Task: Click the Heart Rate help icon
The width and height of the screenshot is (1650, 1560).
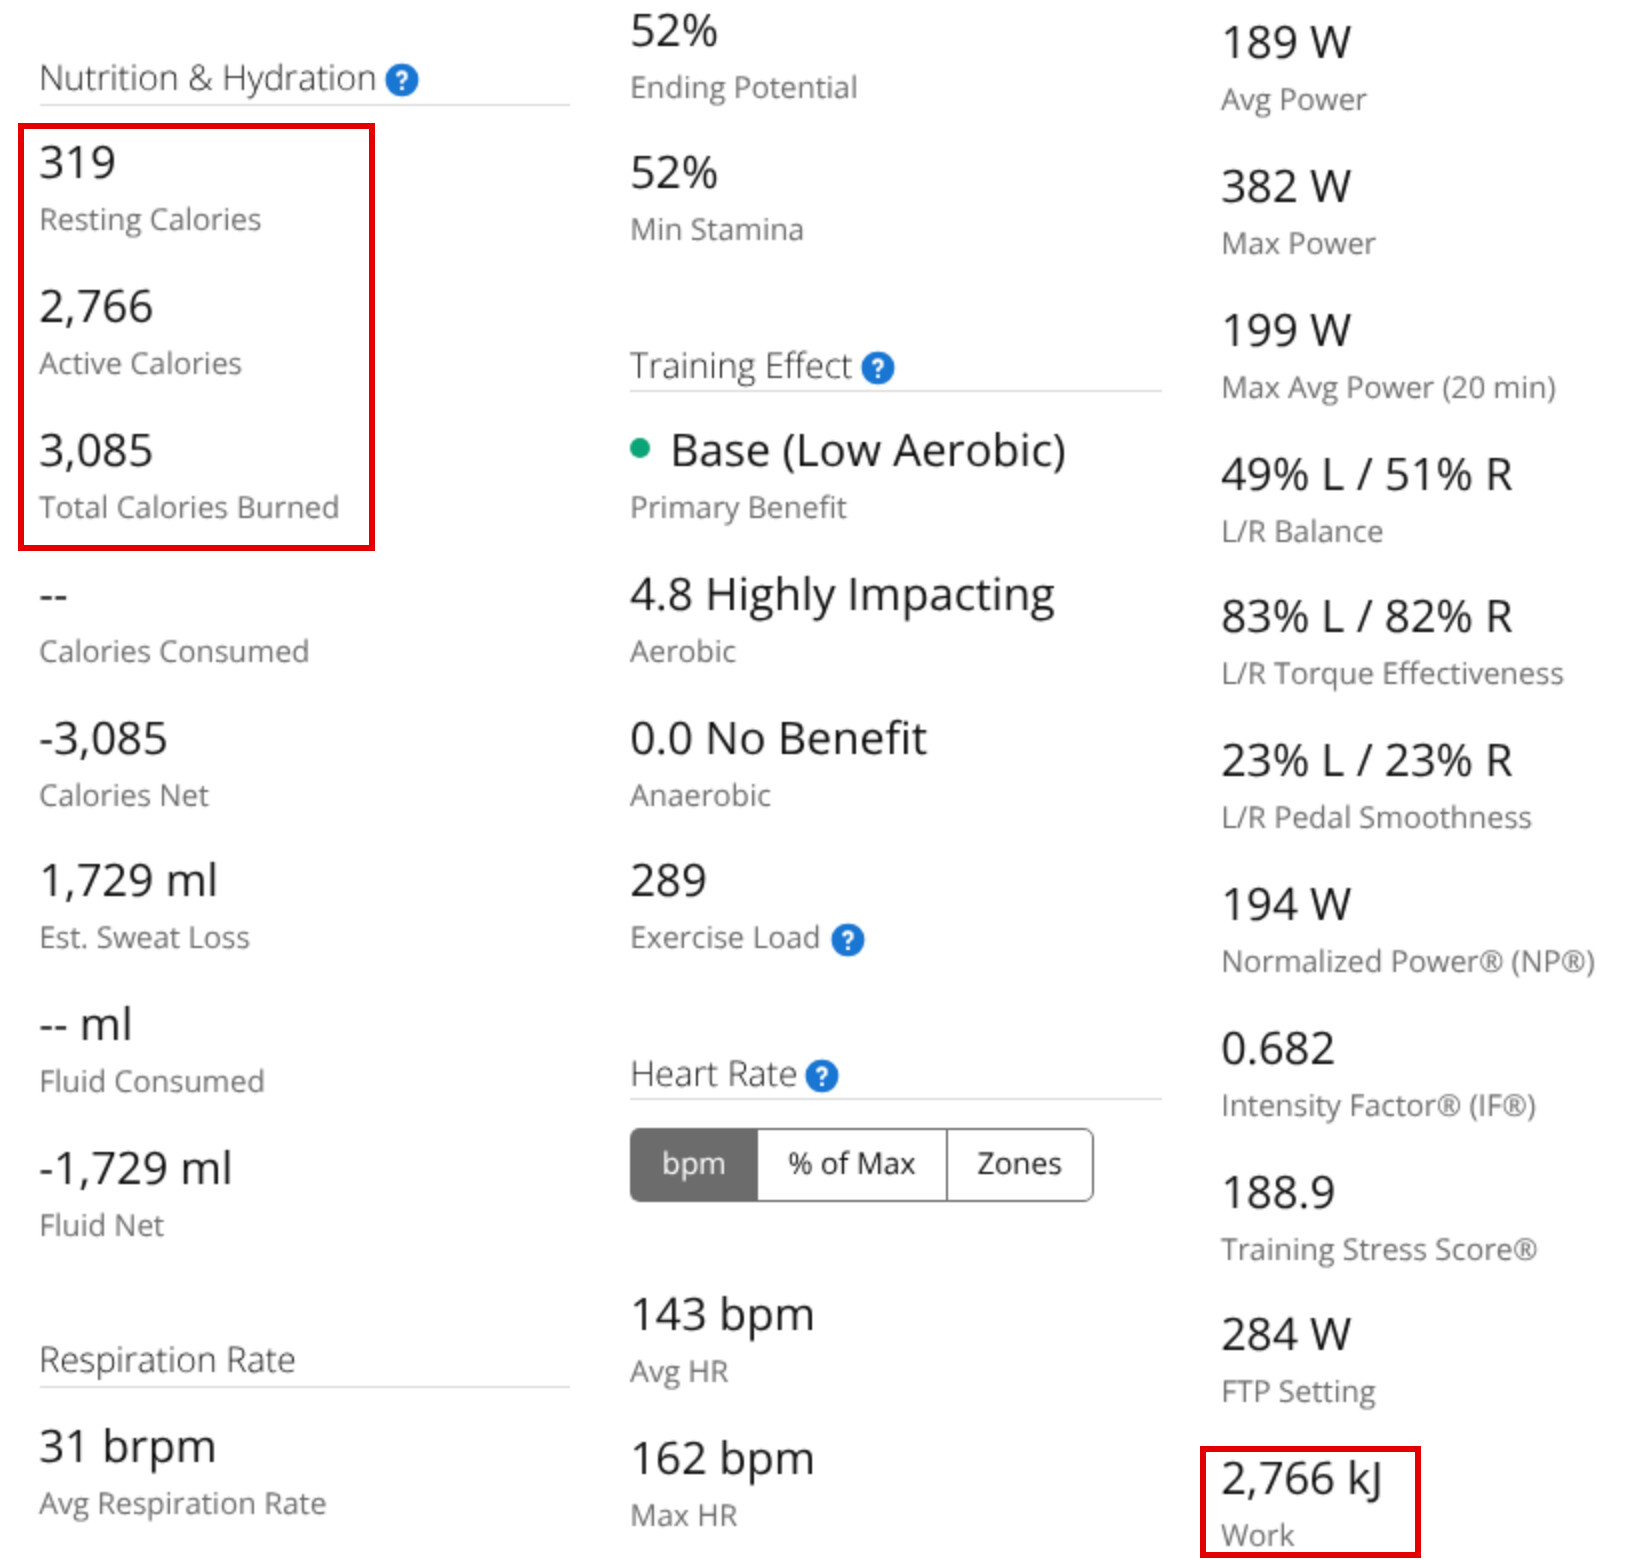Action: 822,1076
